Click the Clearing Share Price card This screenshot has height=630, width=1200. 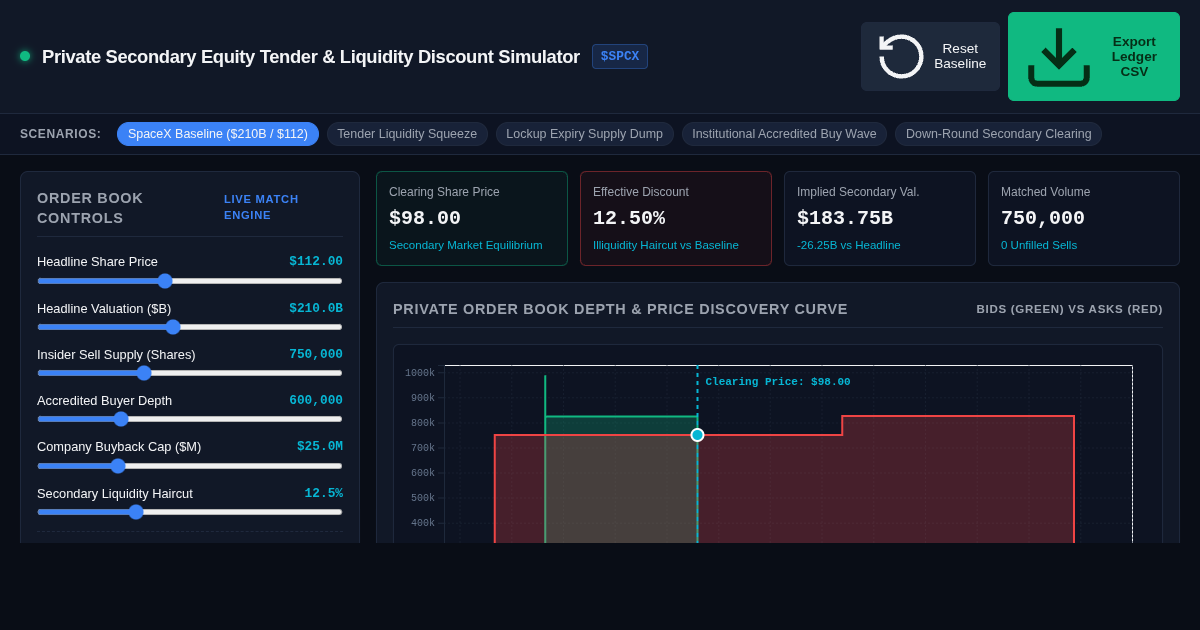pos(472,218)
